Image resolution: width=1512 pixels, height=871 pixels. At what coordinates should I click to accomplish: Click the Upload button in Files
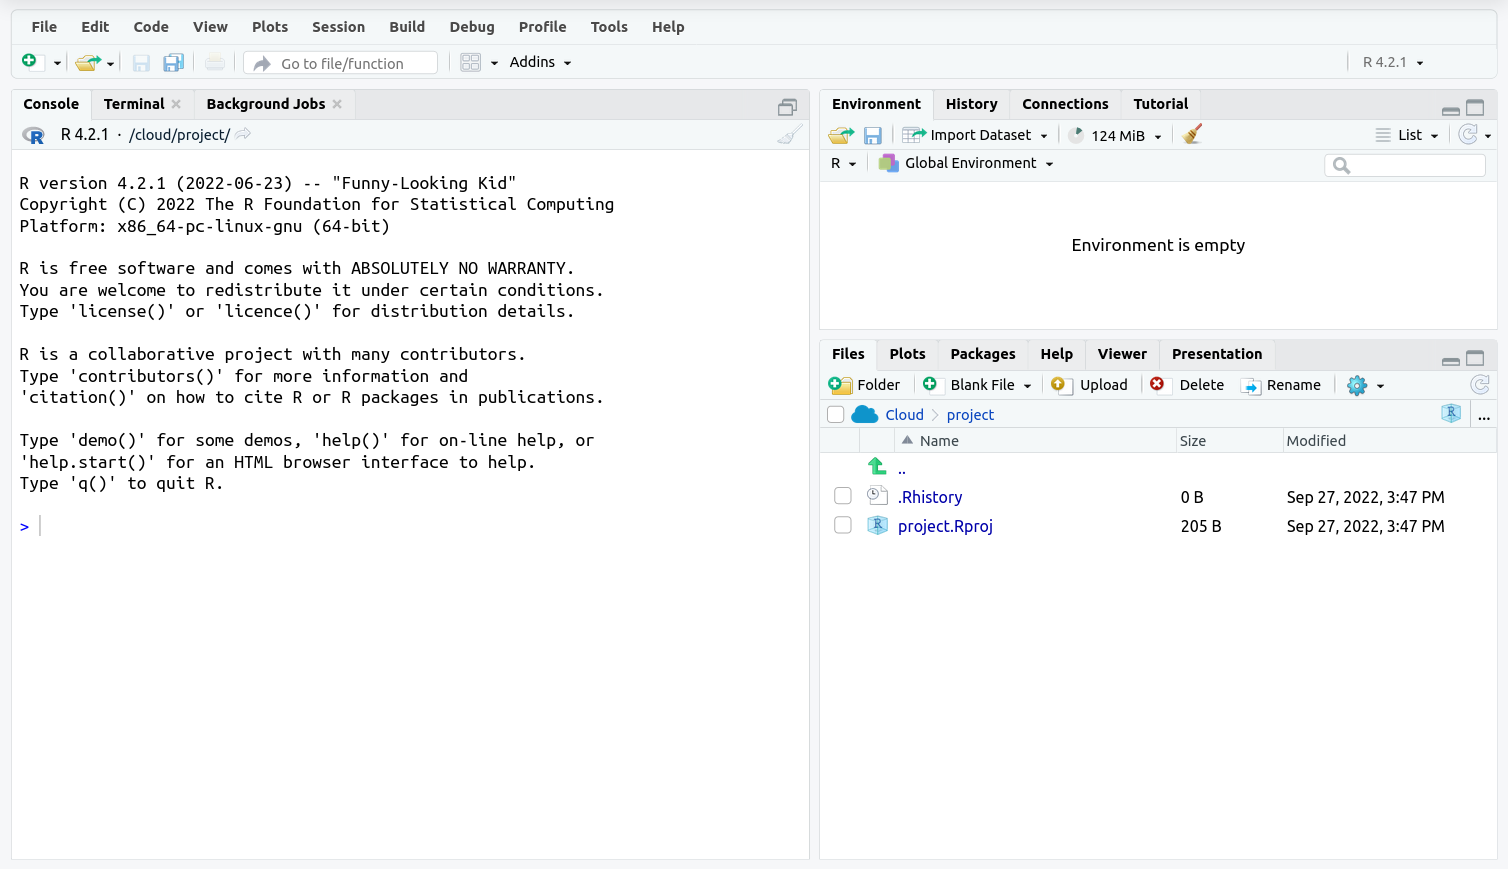click(x=1091, y=385)
